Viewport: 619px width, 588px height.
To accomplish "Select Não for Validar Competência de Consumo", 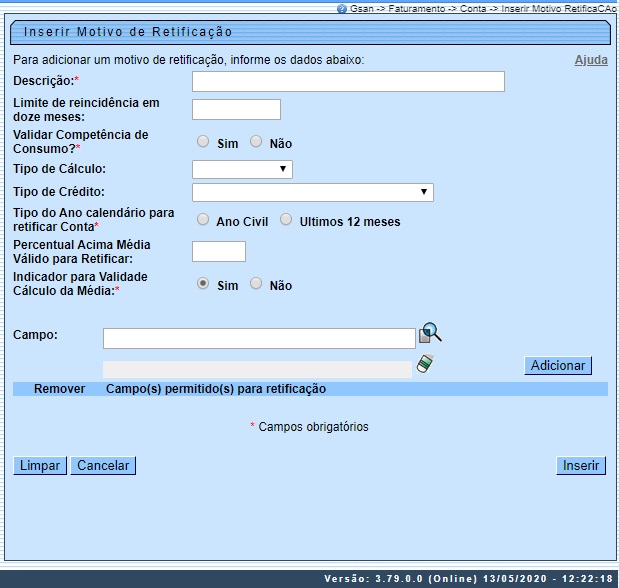I will [256, 141].
